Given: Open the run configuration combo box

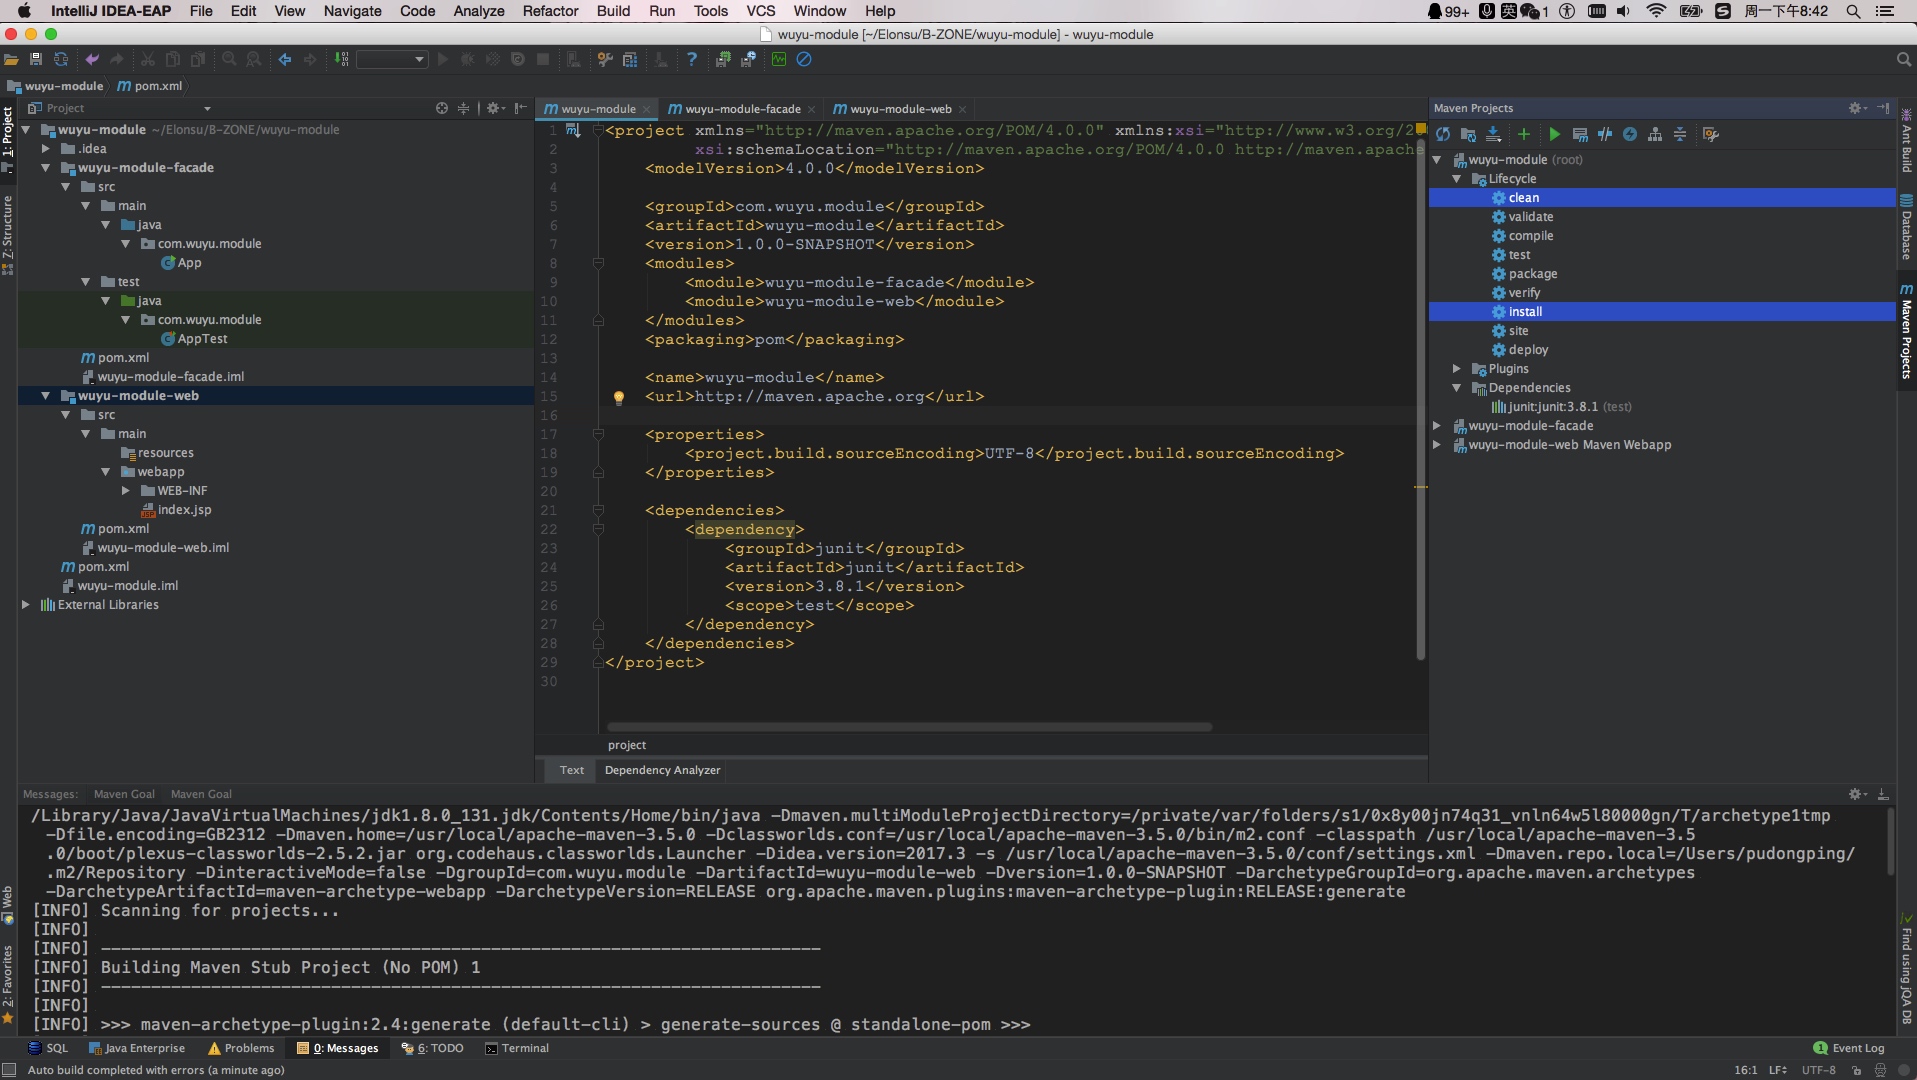Looking at the screenshot, I should (x=392, y=60).
